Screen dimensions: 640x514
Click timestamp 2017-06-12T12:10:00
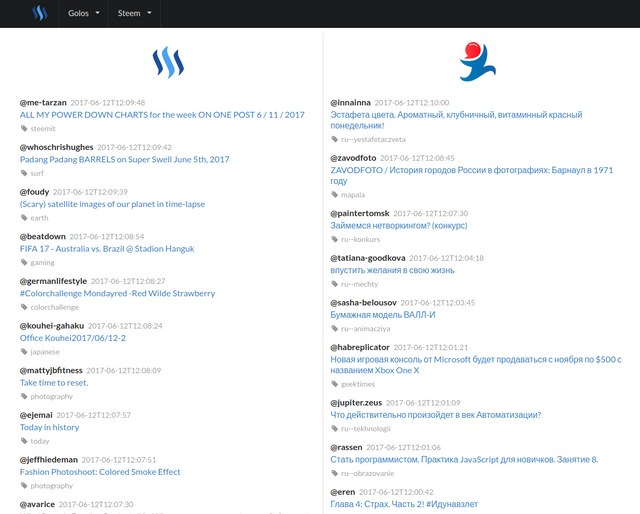coord(412,103)
